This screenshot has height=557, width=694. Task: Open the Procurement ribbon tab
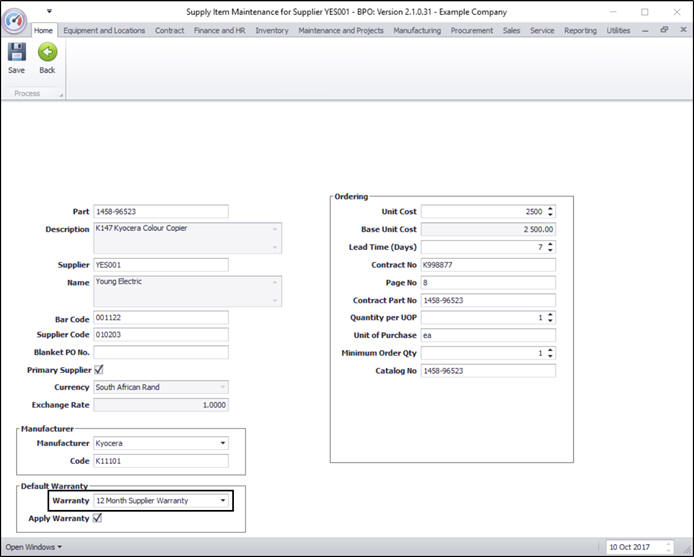coord(472,31)
